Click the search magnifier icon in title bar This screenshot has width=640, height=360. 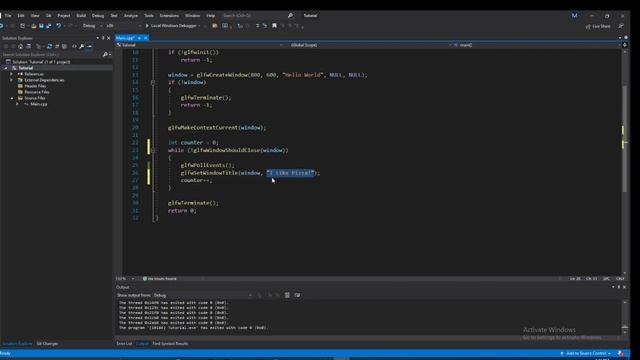click(x=290, y=16)
